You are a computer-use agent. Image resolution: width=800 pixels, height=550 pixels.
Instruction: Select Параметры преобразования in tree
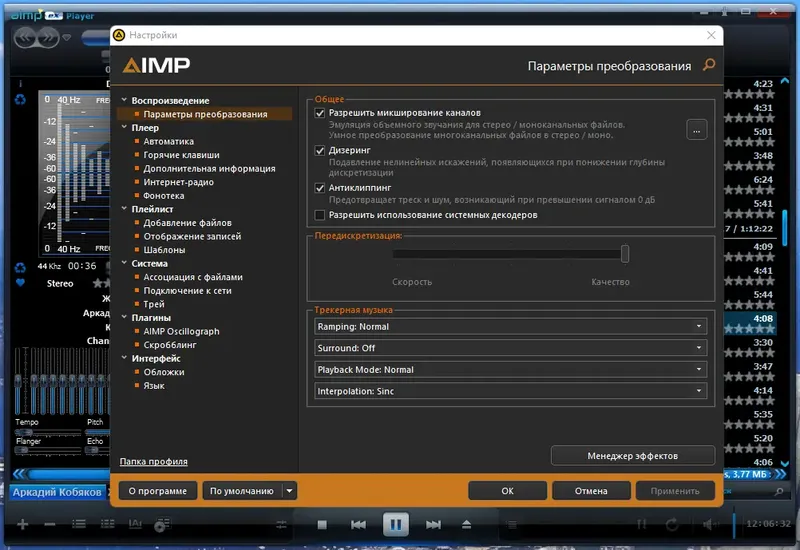point(205,114)
